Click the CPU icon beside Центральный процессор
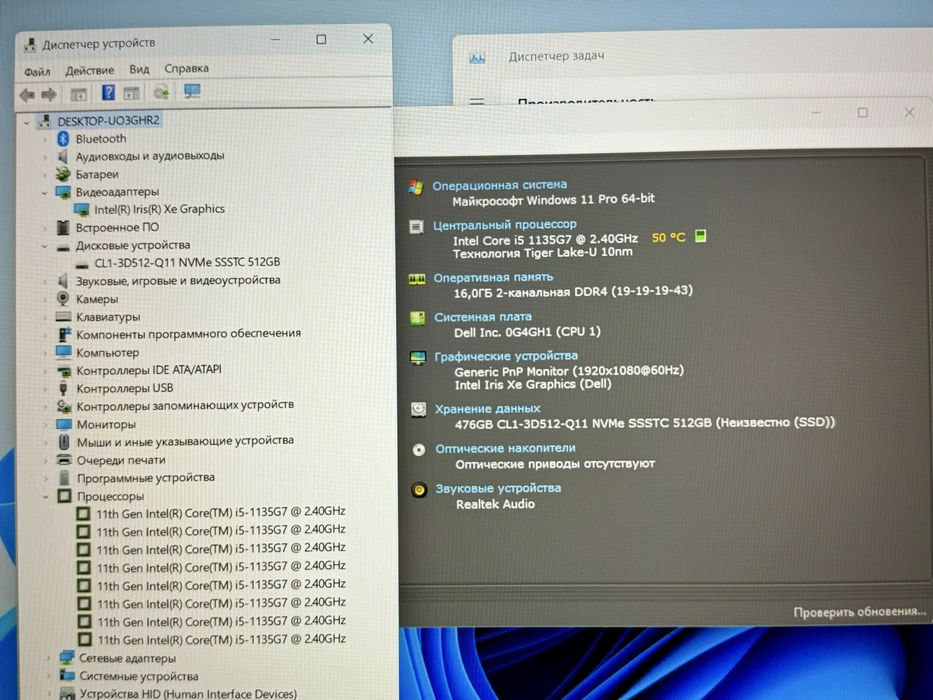933x700 pixels. 417,226
